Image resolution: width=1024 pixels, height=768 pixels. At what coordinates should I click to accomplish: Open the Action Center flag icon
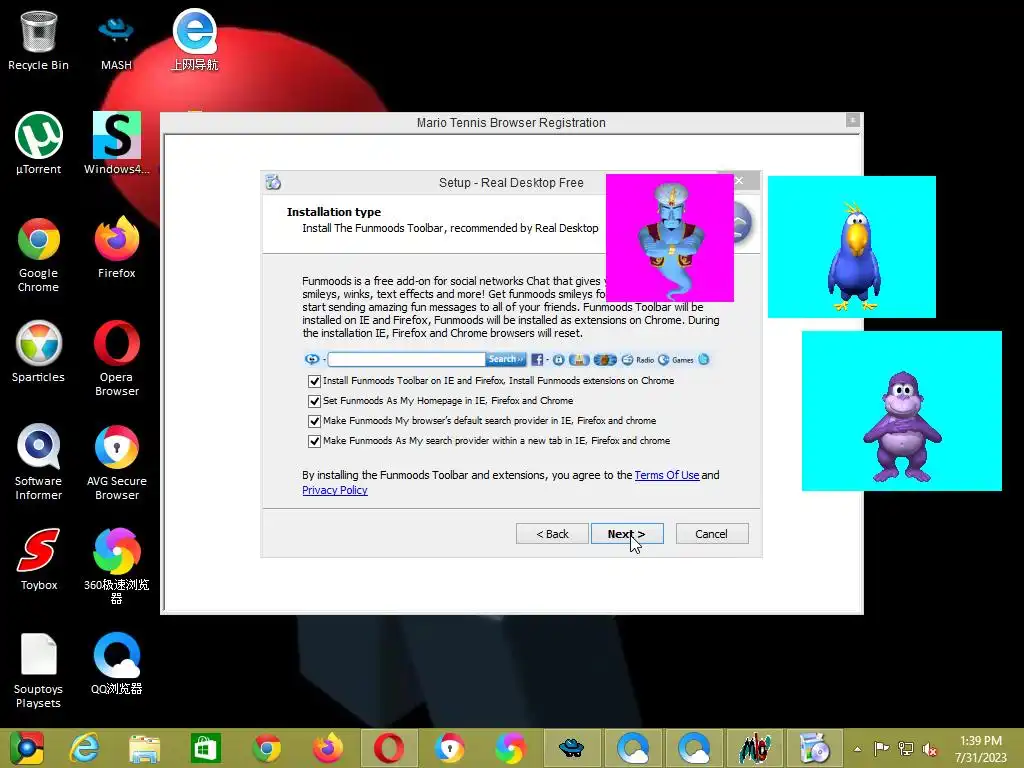(881, 749)
